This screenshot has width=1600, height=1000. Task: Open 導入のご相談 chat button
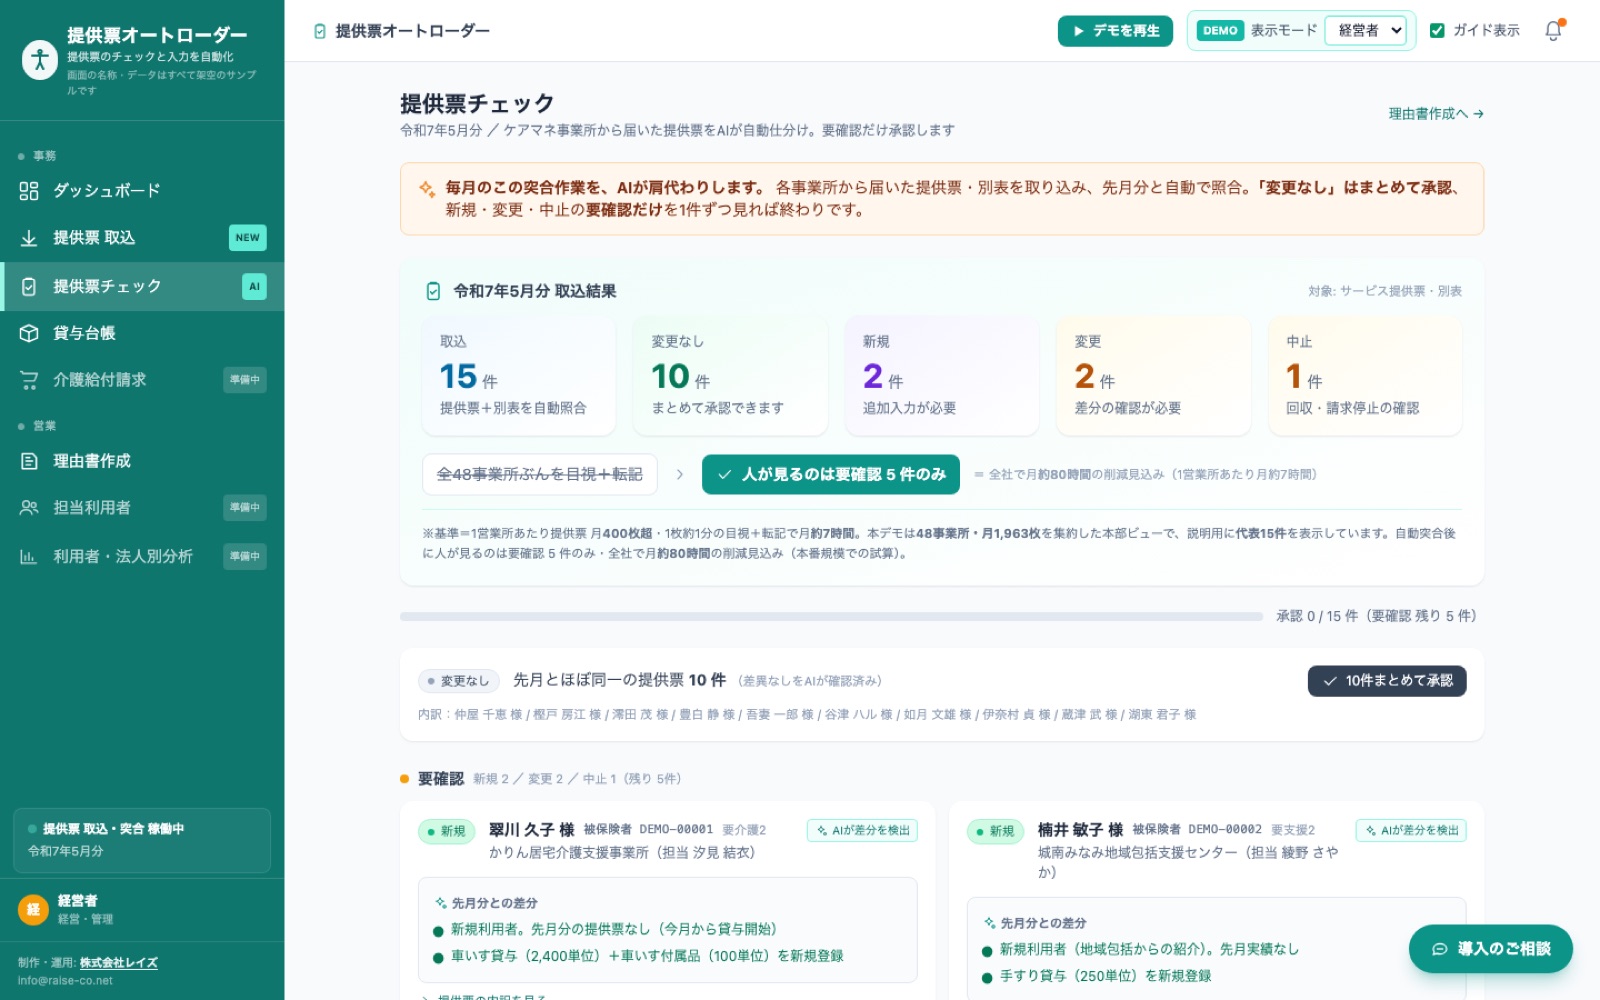[1491, 949]
